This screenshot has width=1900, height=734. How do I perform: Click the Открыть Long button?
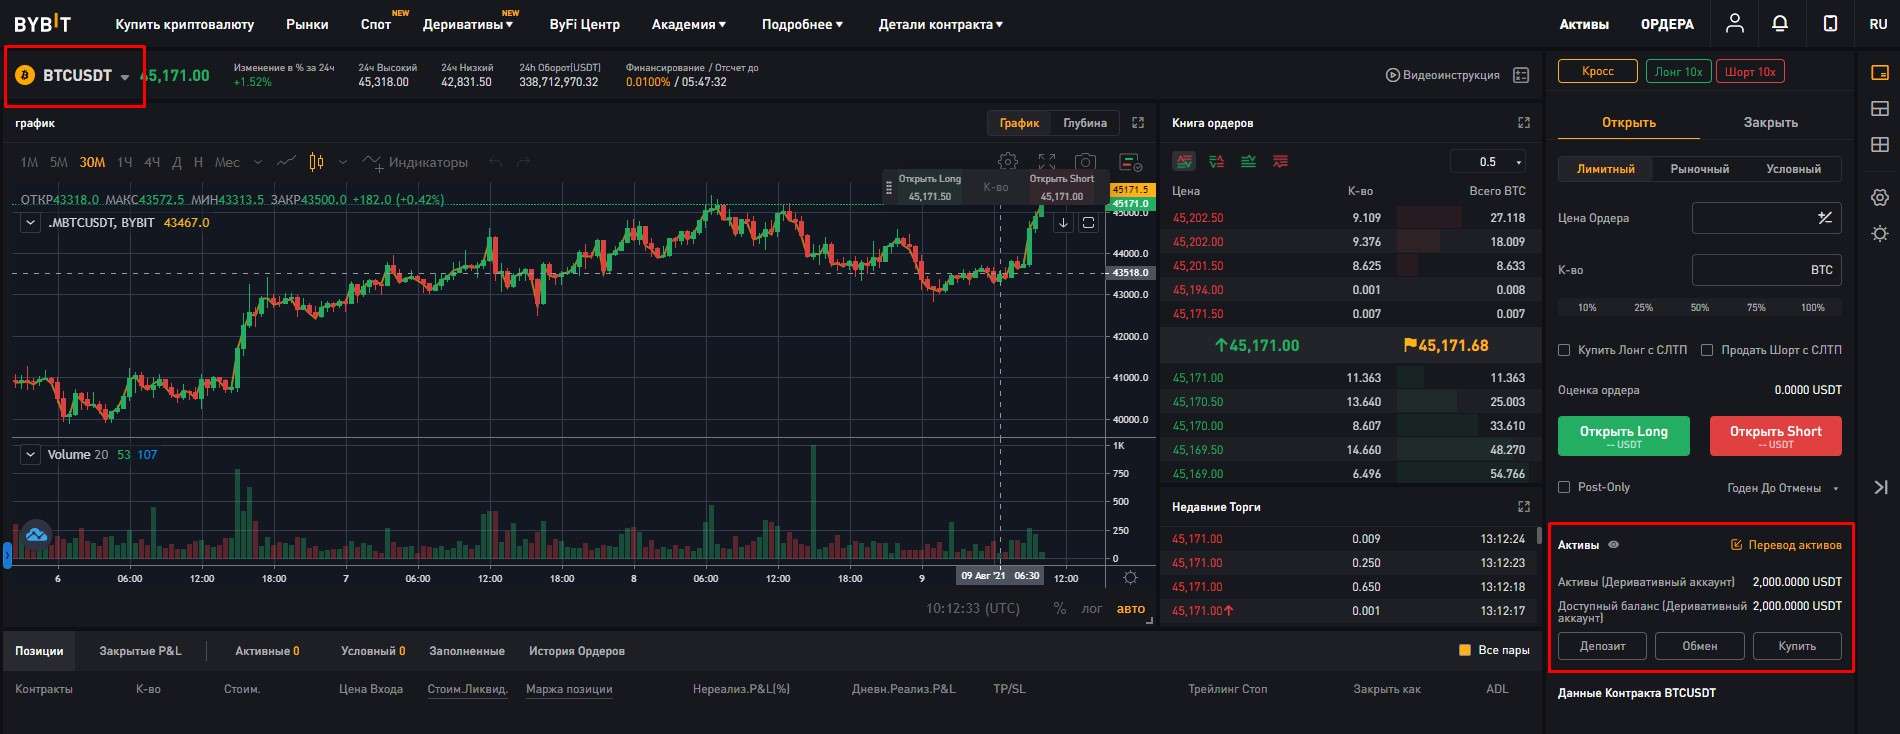click(1623, 436)
